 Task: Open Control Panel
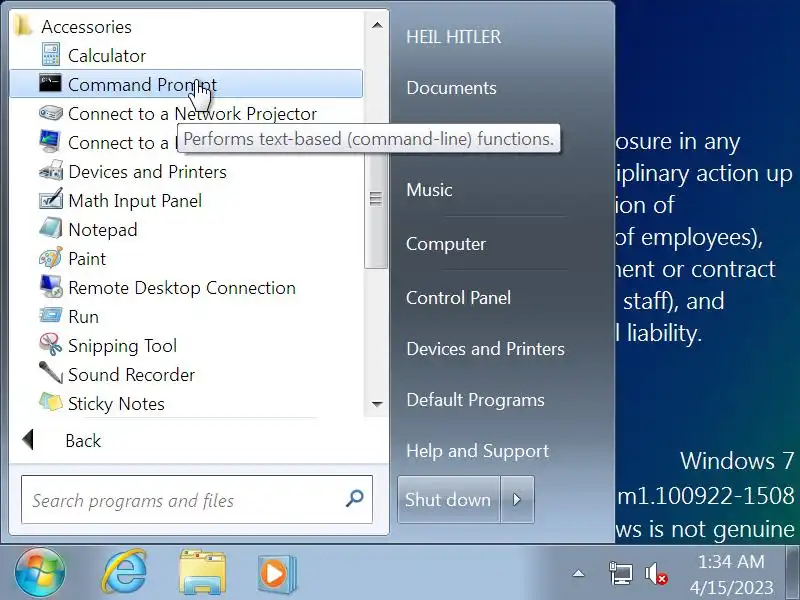(x=458, y=298)
